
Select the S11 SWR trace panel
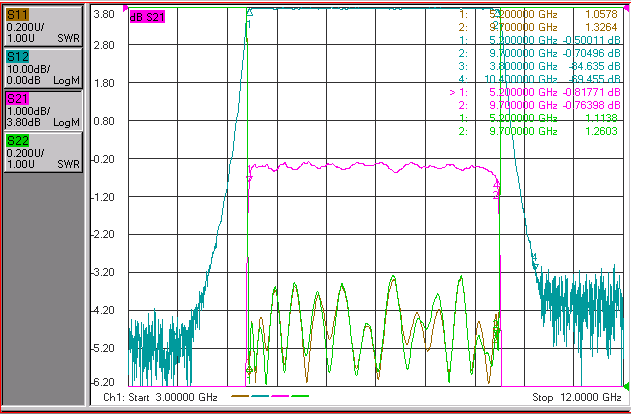pyautogui.click(x=43, y=26)
